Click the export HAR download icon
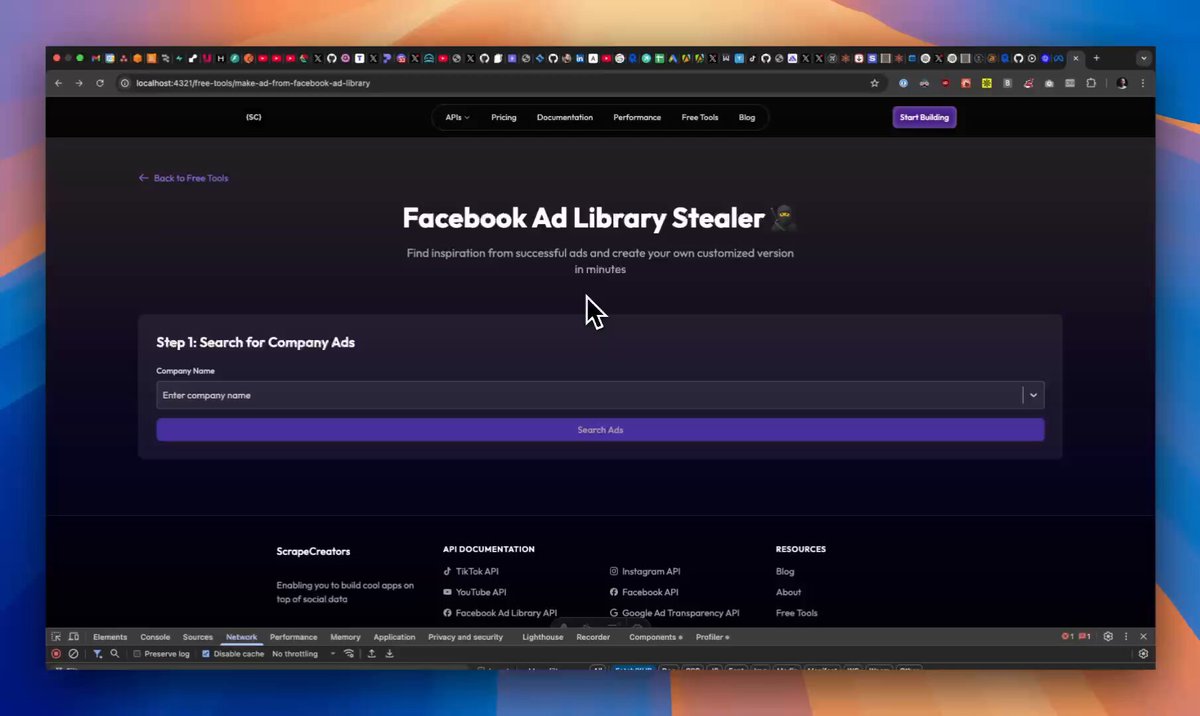Screen dimensions: 1200x716 [x=390, y=654]
